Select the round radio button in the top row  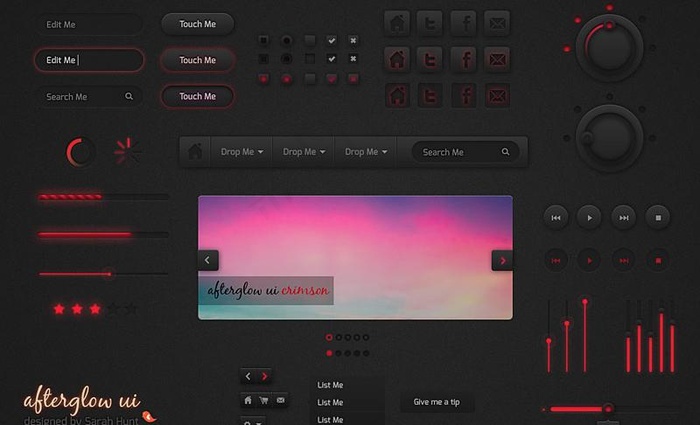pos(287,40)
